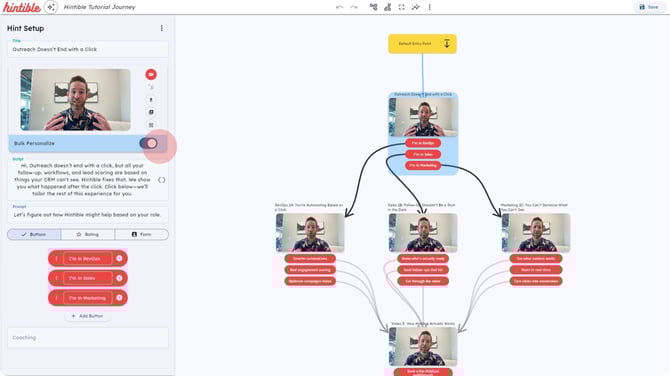Remove the I'm in Sales button
670x376 pixels.
pos(119,278)
